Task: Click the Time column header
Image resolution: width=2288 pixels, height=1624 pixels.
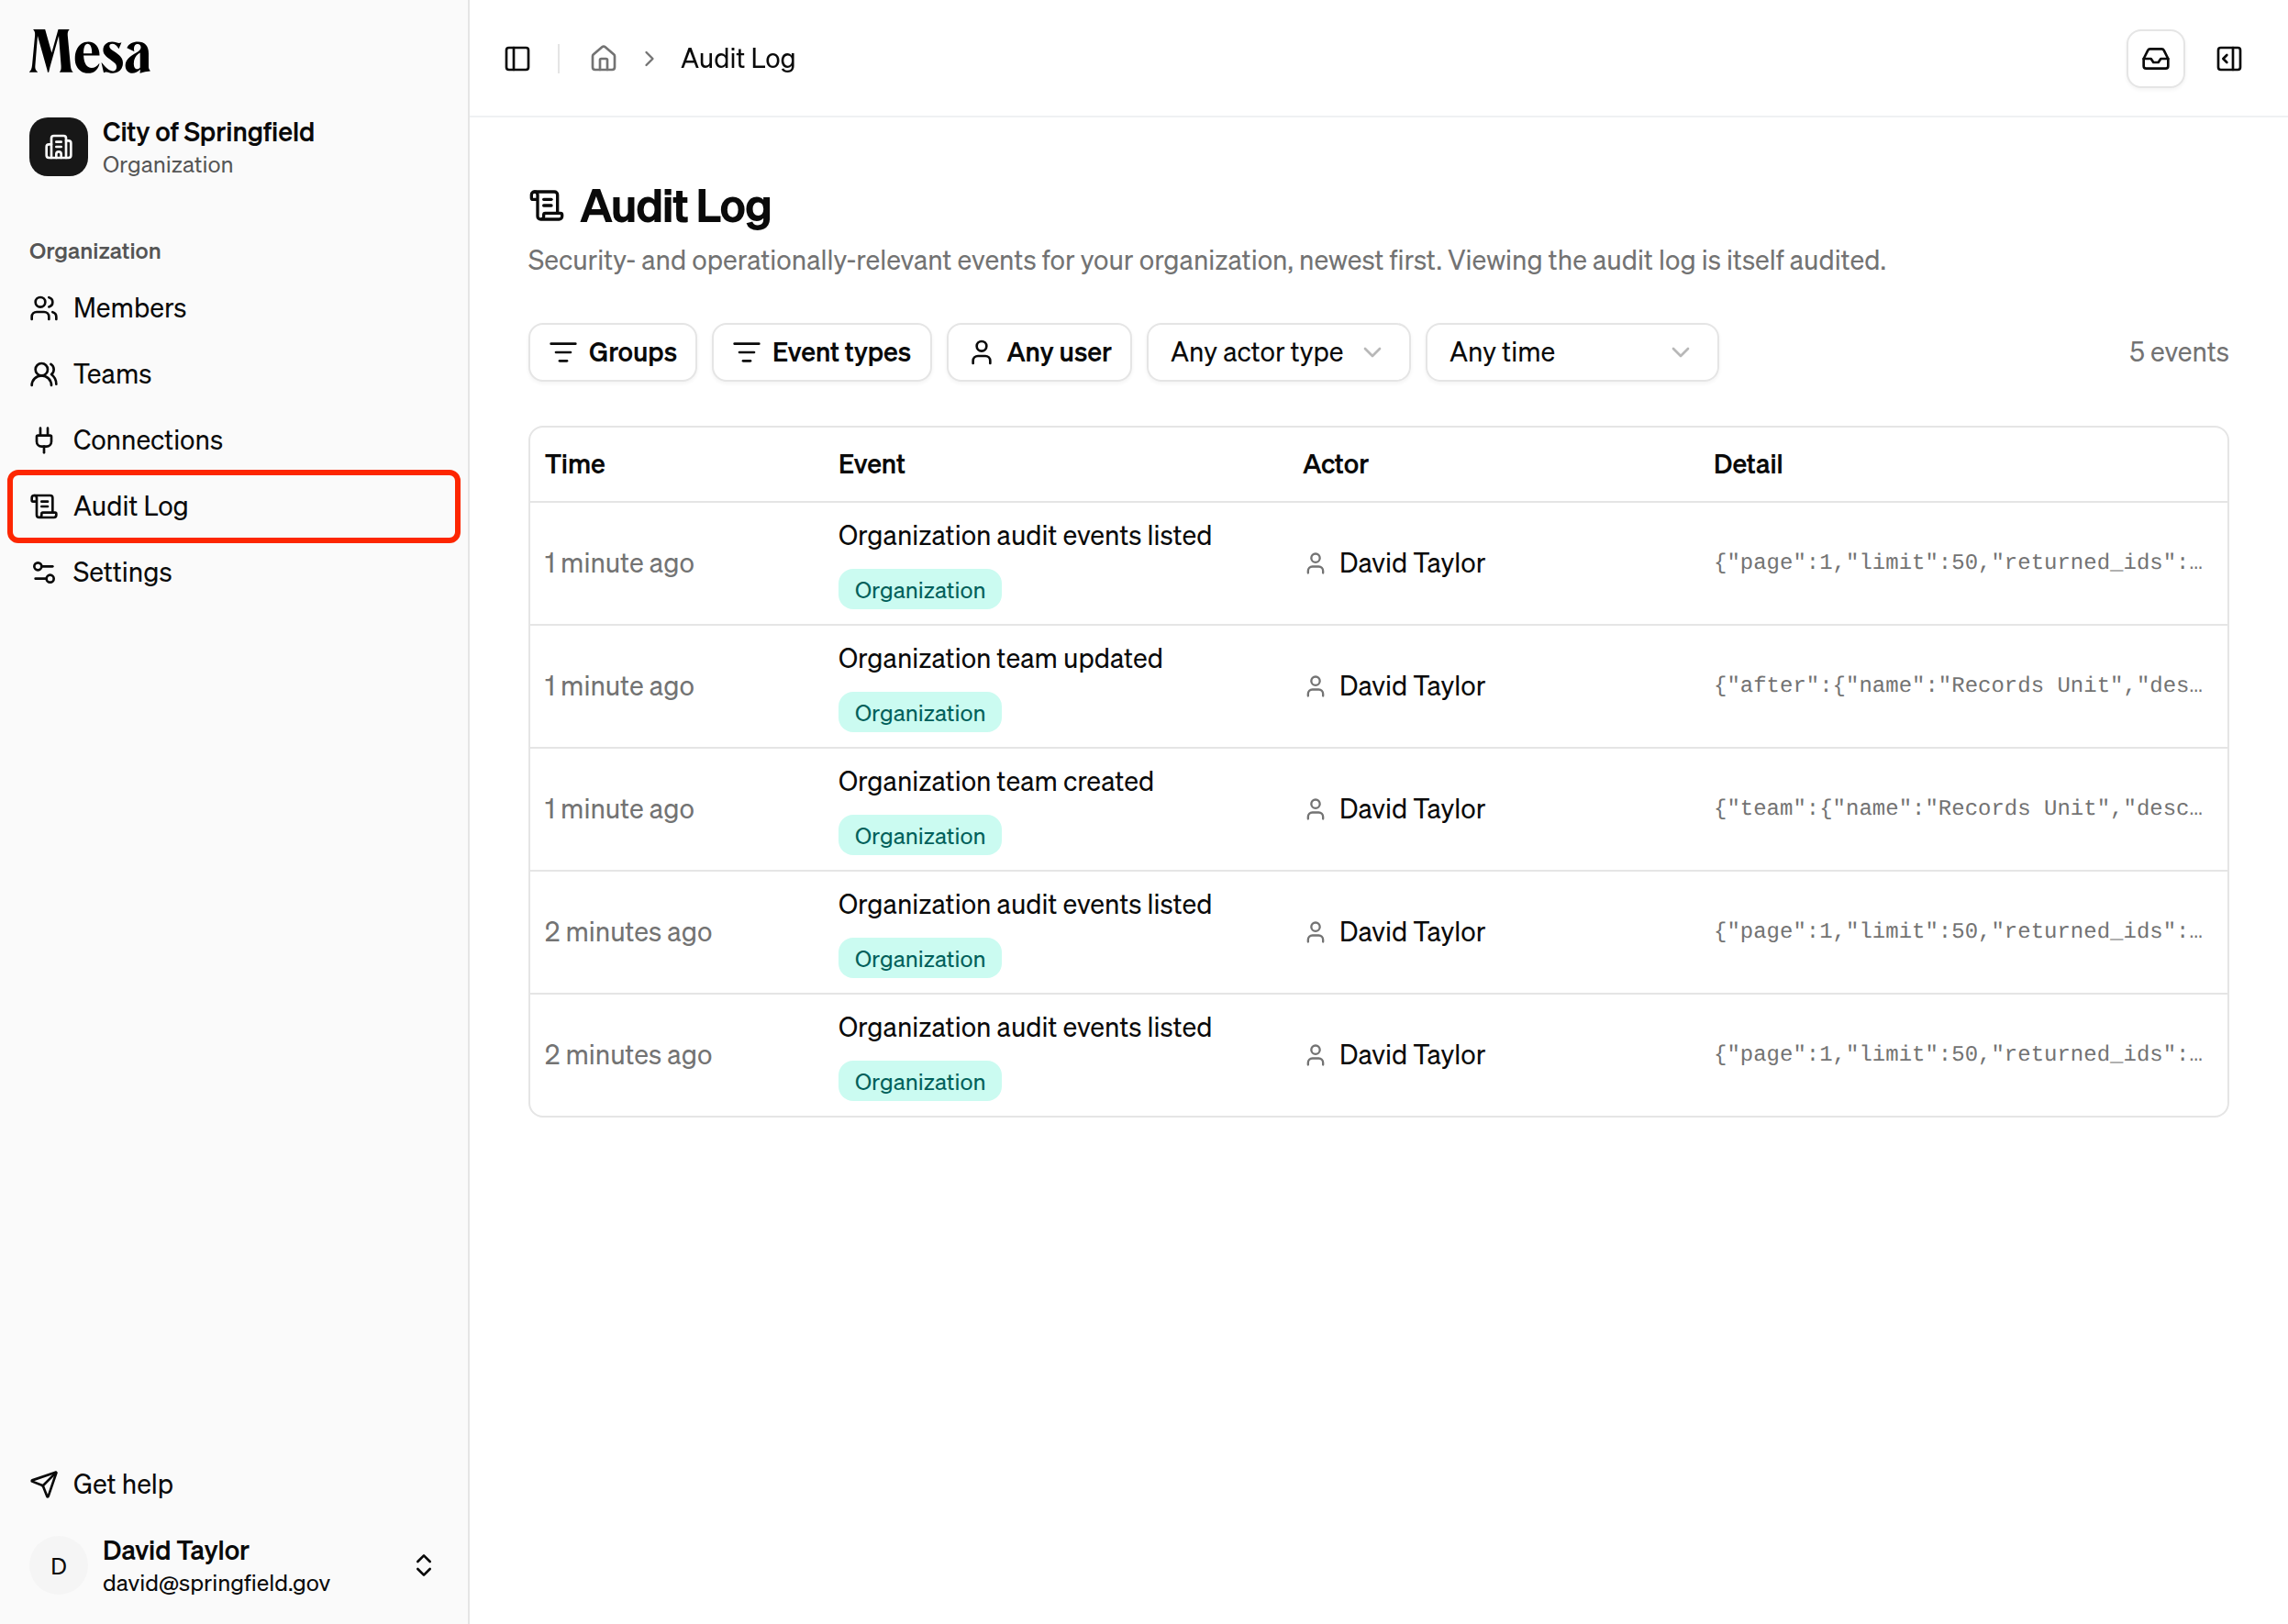Action: coord(575,464)
